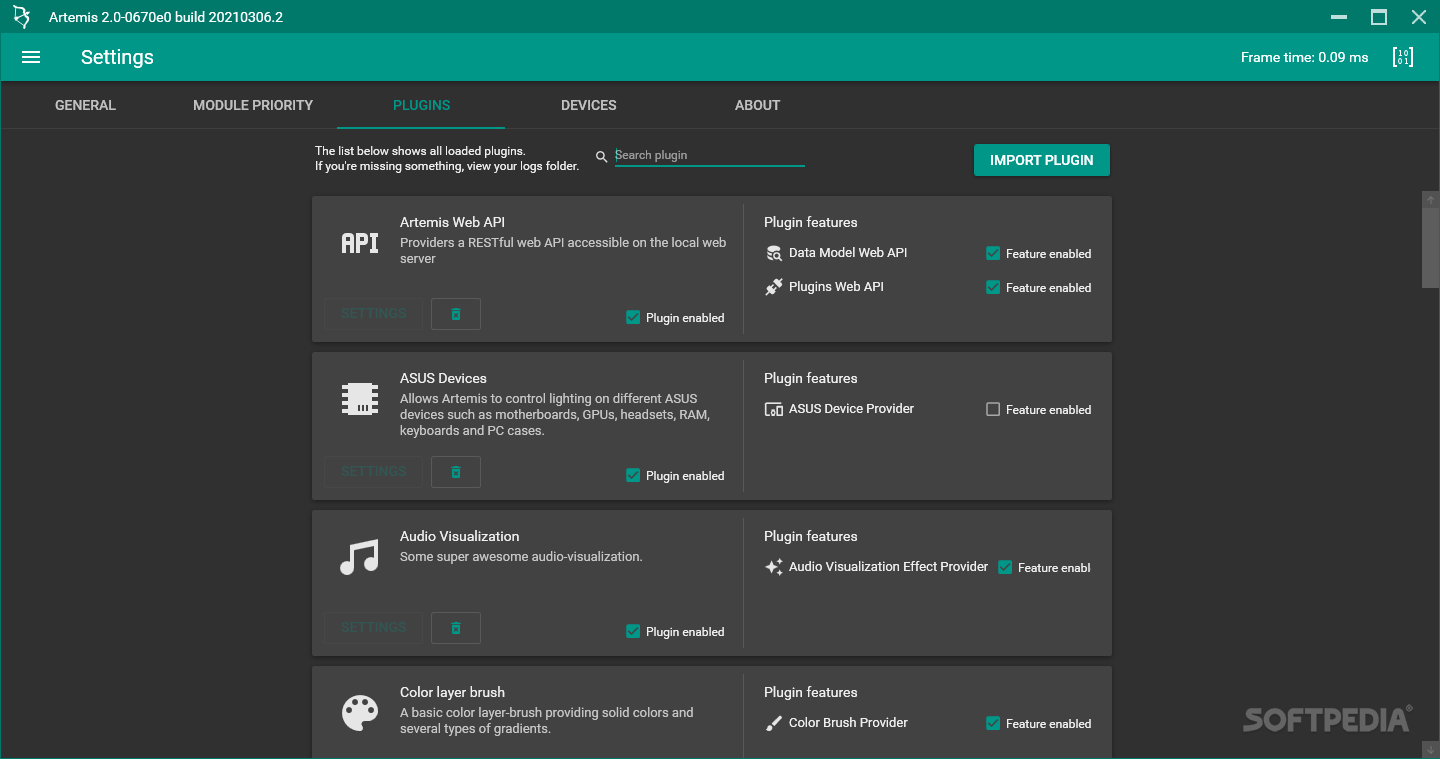Screen dimensions: 1440x759
Task: Click the search magnifier icon
Action: [x=601, y=156]
